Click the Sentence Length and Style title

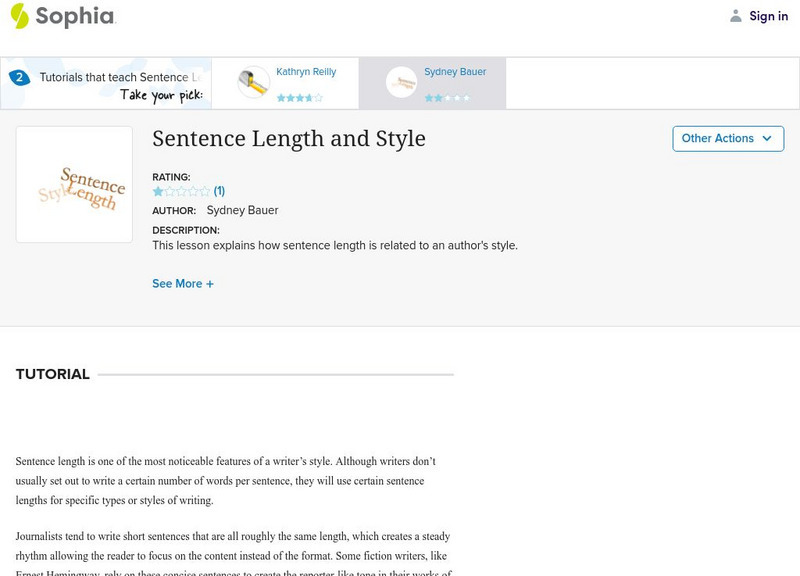tap(289, 139)
